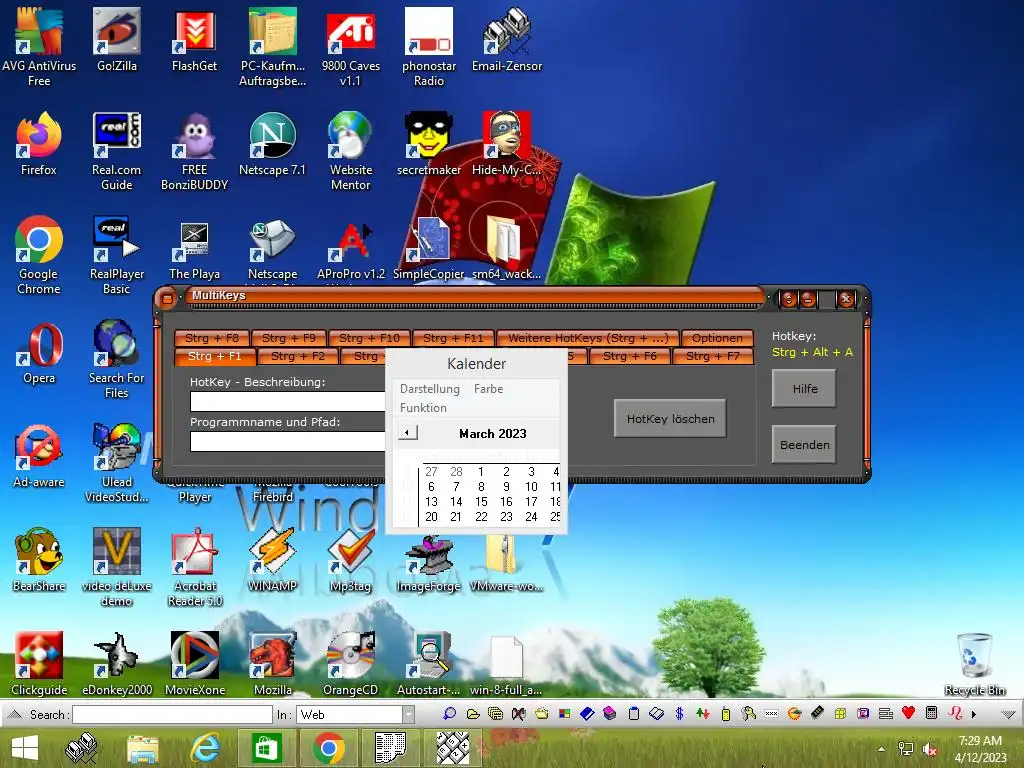Click the calculator icon in search toolbar

coord(932,713)
